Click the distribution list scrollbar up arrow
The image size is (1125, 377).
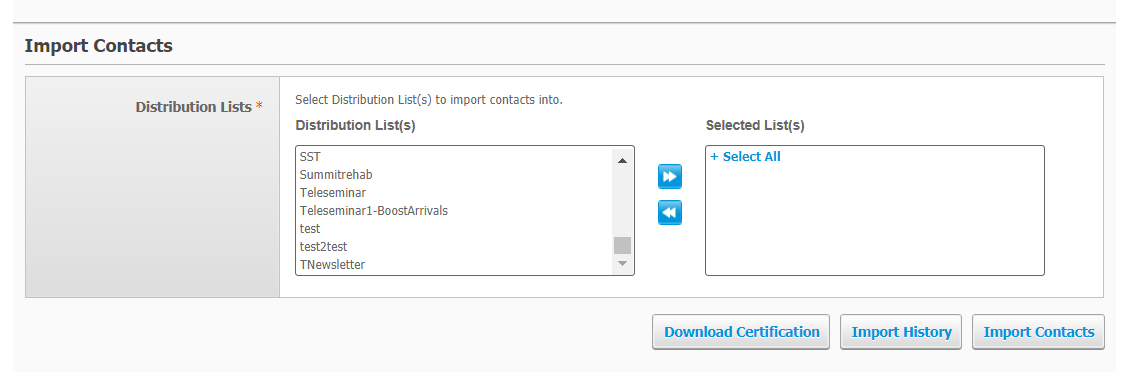point(622,160)
